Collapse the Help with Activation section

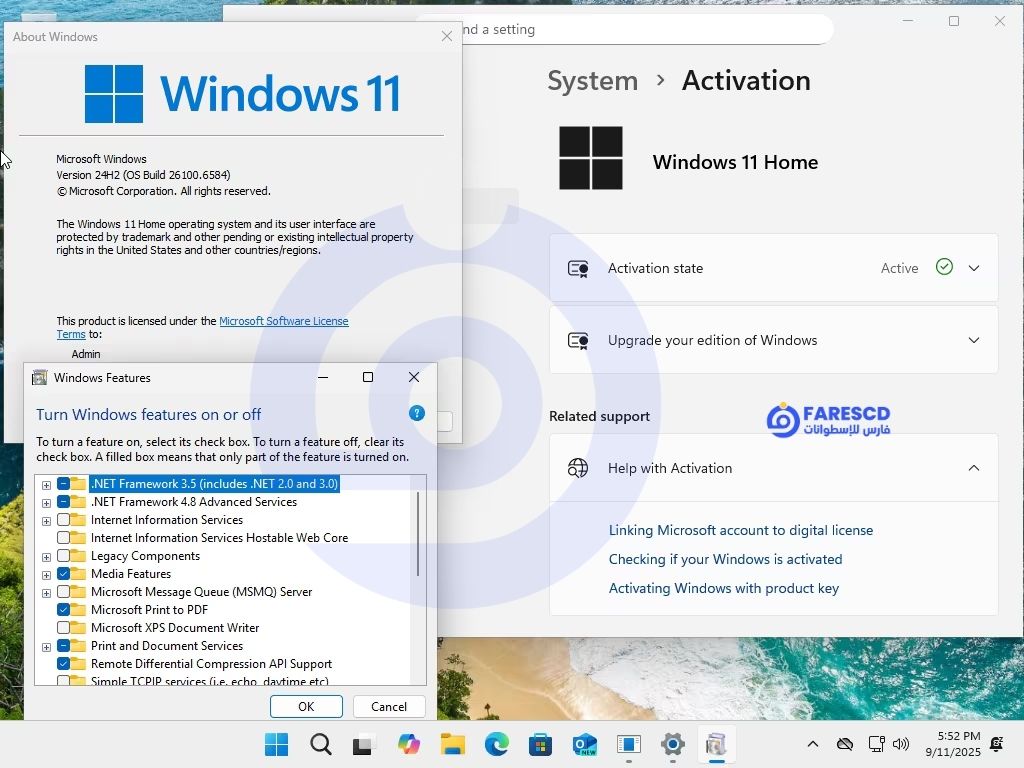973,468
